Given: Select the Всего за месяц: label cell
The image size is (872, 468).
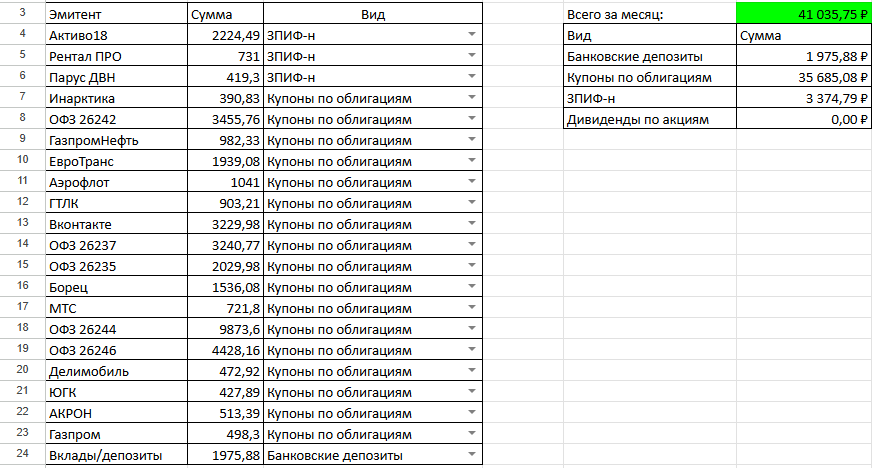Looking at the screenshot, I should (650, 14).
